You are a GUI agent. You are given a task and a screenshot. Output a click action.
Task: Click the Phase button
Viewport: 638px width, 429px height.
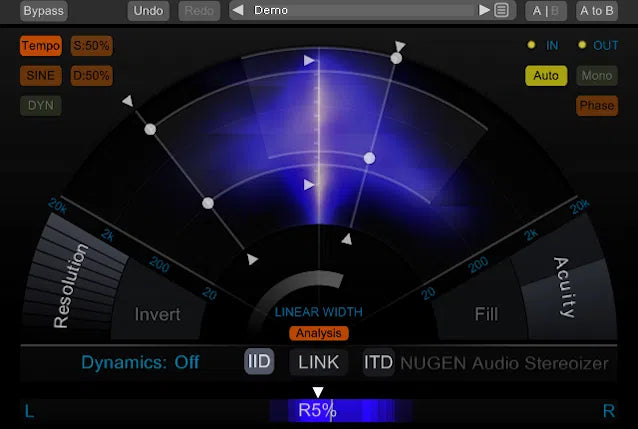click(x=597, y=106)
